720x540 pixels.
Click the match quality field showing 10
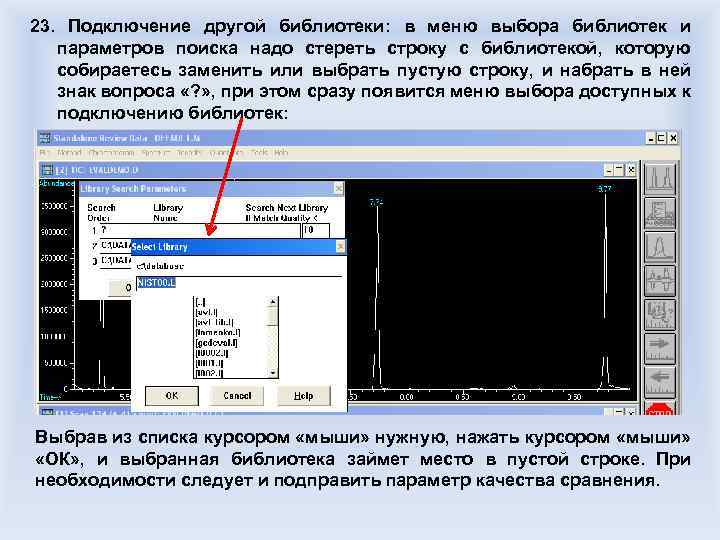click(x=316, y=230)
